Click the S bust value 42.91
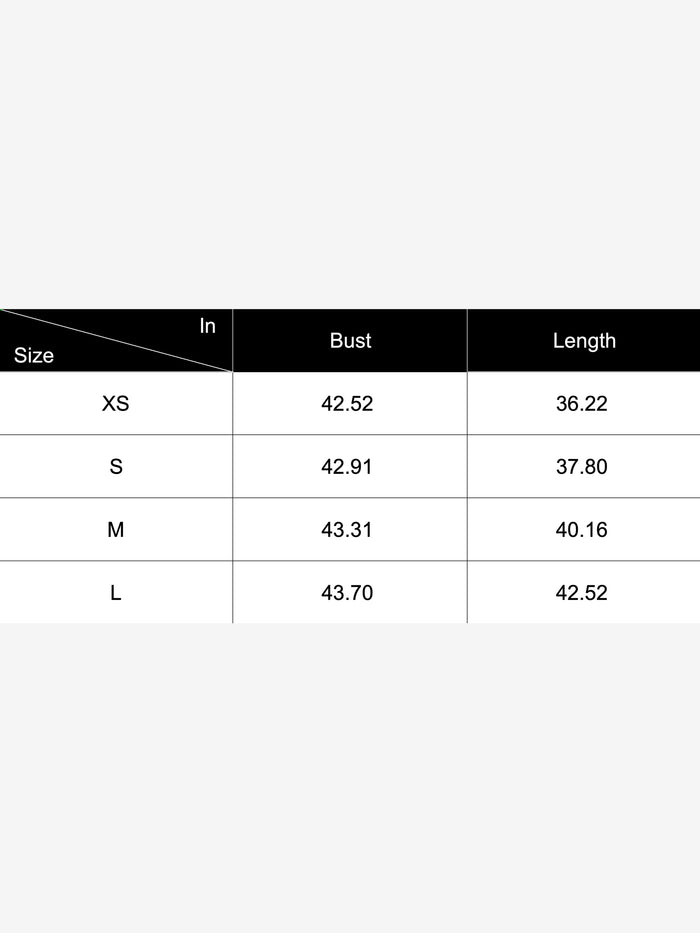 coord(347,467)
